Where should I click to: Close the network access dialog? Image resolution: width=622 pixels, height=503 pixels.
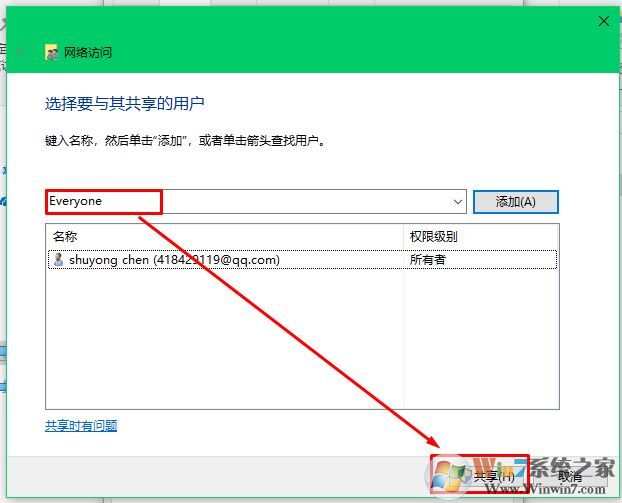tap(604, 21)
